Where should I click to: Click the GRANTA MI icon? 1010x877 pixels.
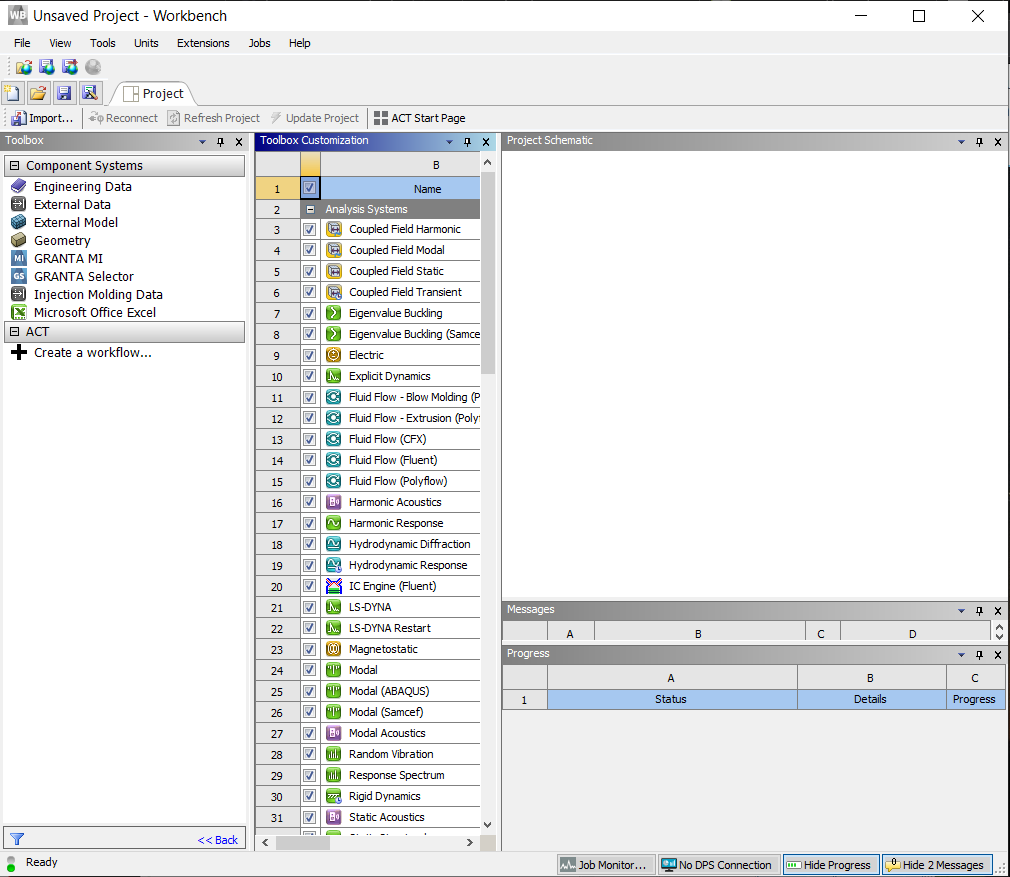(18, 259)
